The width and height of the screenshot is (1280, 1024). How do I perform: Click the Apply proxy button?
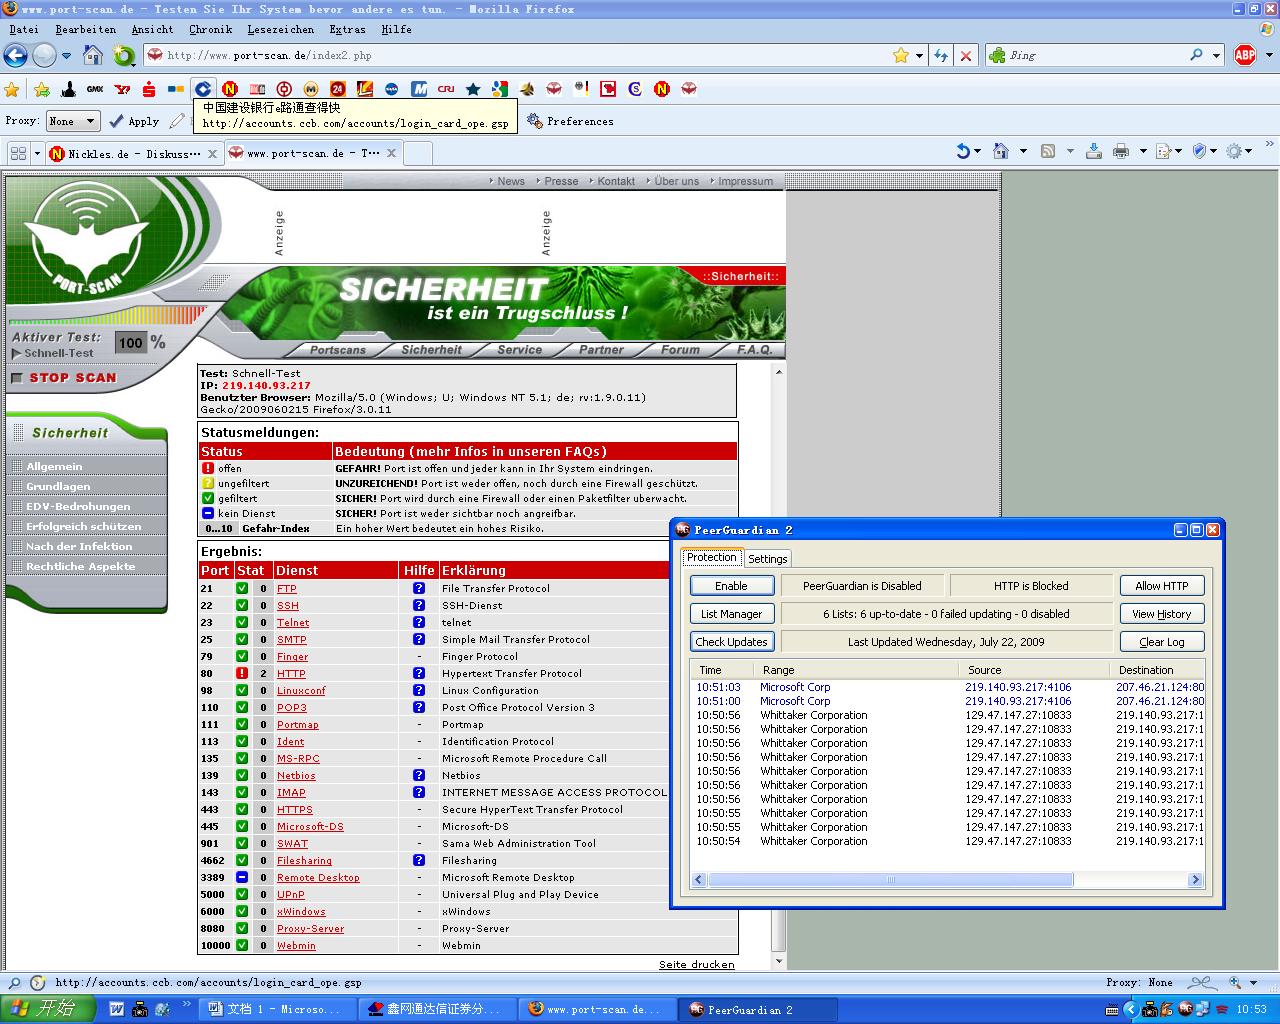(134, 121)
